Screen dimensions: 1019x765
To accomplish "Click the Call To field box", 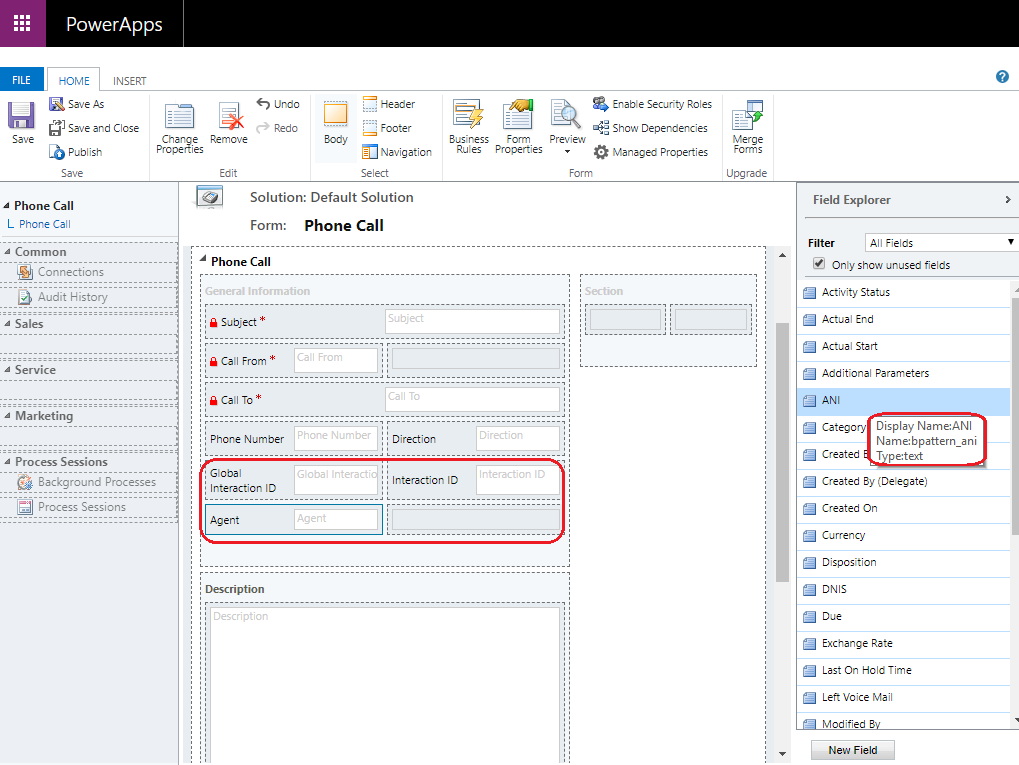I will (x=472, y=399).
